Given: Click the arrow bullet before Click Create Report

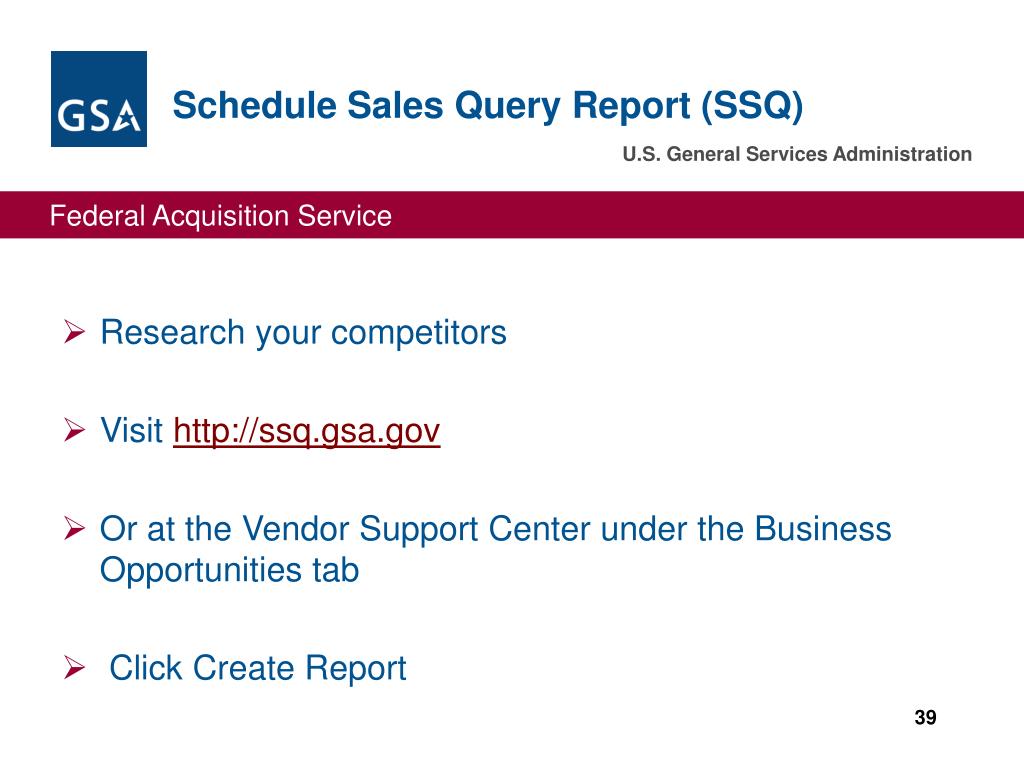Looking at the screenshot, I should pyautogui.click(x=74, y=667).
